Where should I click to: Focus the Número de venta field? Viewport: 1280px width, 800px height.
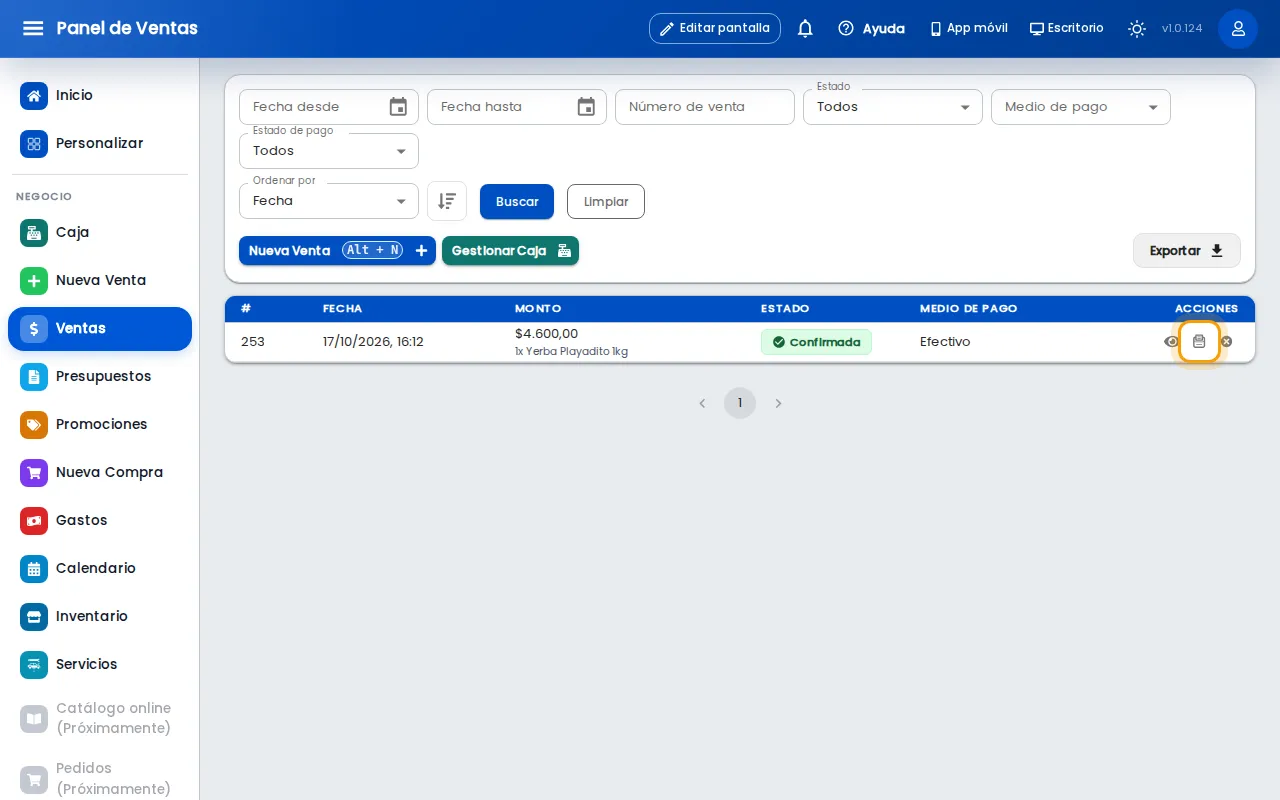tap(705, 107)
